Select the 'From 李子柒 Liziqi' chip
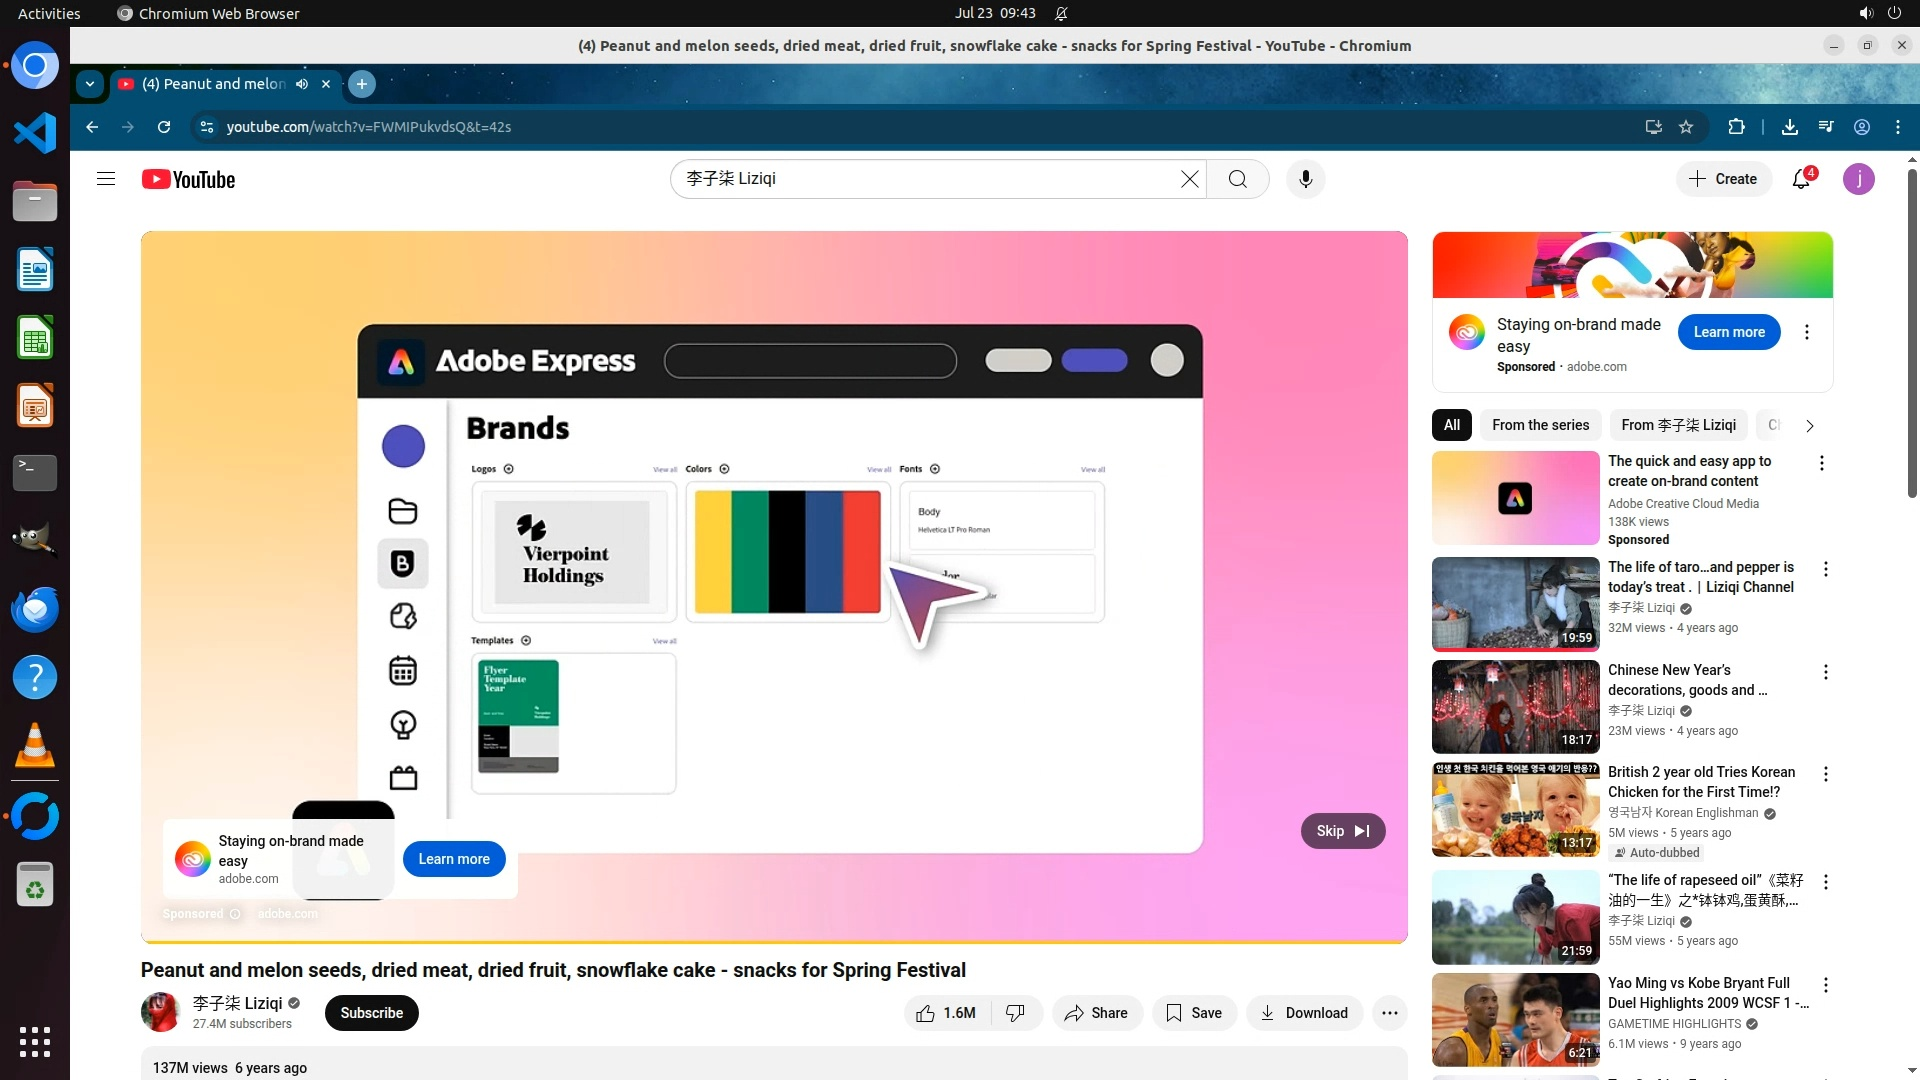This screenshot has width=1920, height=1080. [x=1678, y=425]
